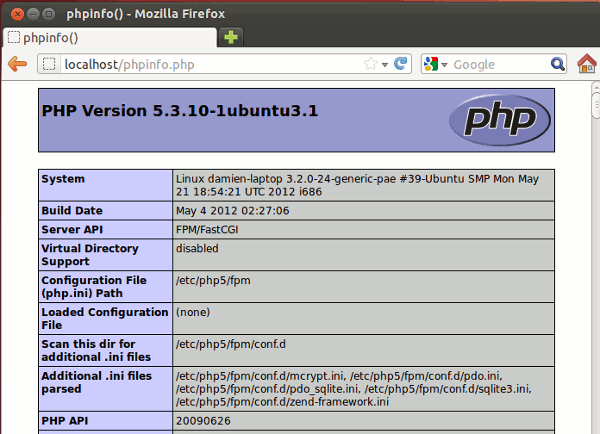Open the history dropdown in the URL bar
600x434 pixels.
point(385,64)
